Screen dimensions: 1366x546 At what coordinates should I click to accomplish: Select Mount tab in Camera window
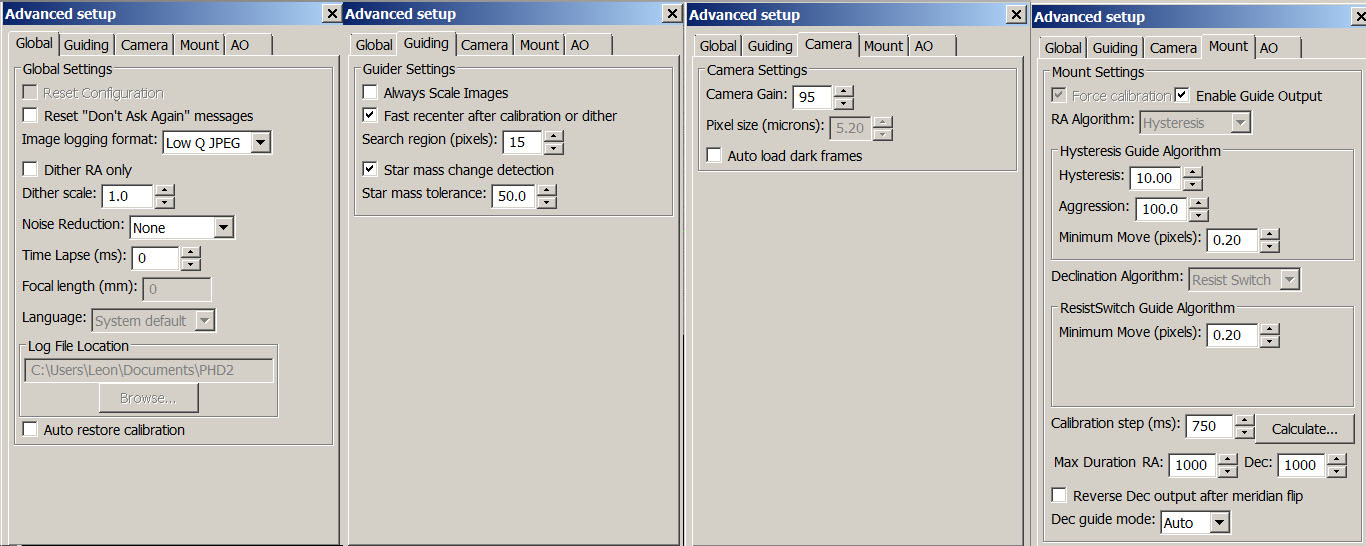883,46
